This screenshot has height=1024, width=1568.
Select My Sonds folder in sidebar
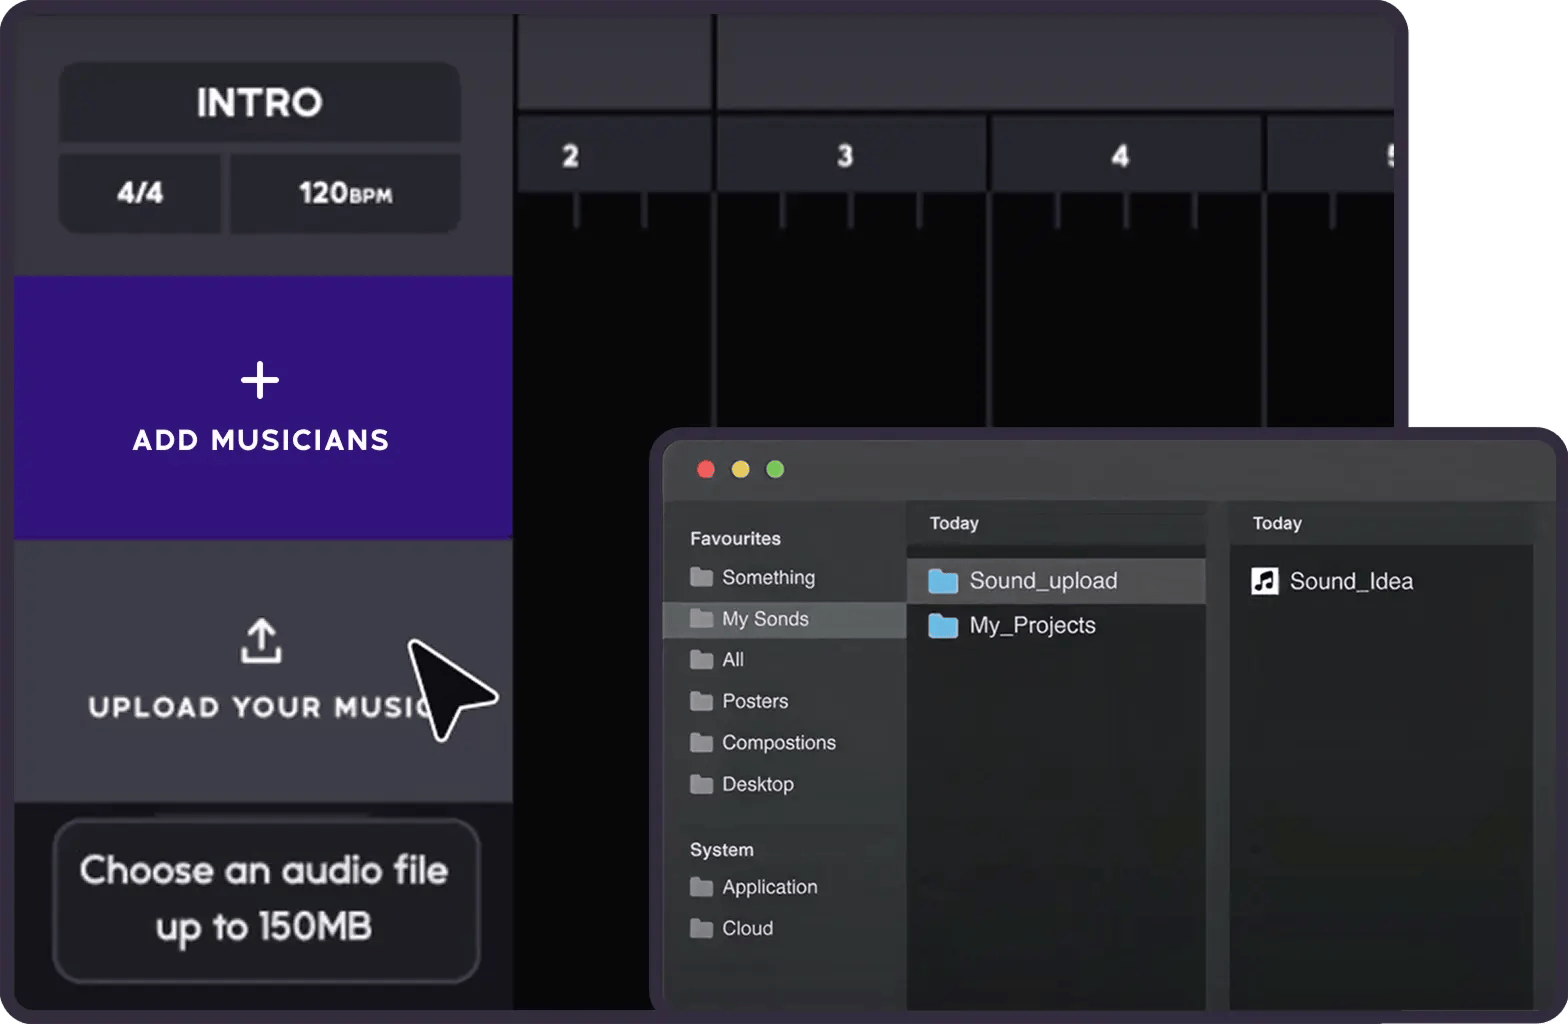(x=765, y=619)
